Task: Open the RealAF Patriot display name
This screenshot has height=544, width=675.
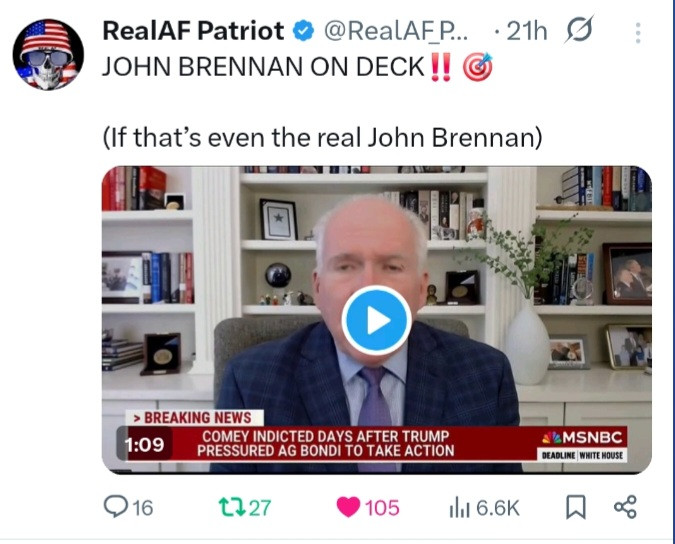Action: pos(193,31)
